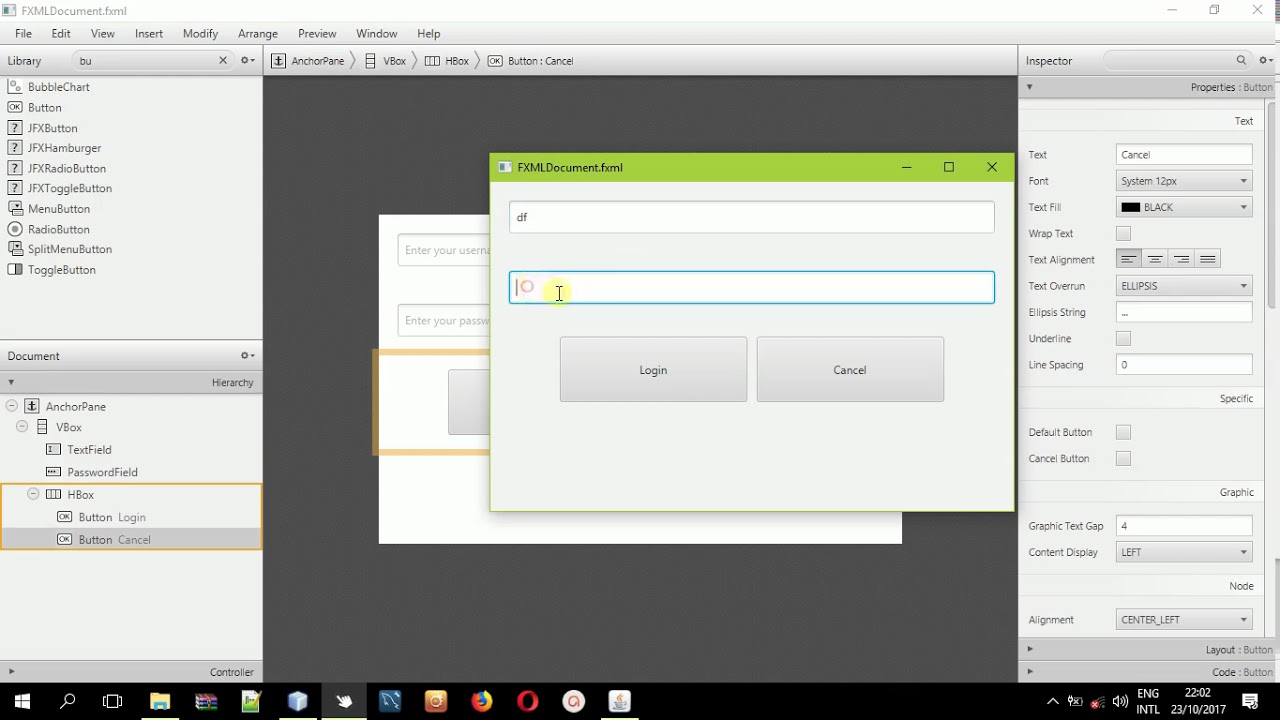Open the Library panel gear menu

pos(247,60)
